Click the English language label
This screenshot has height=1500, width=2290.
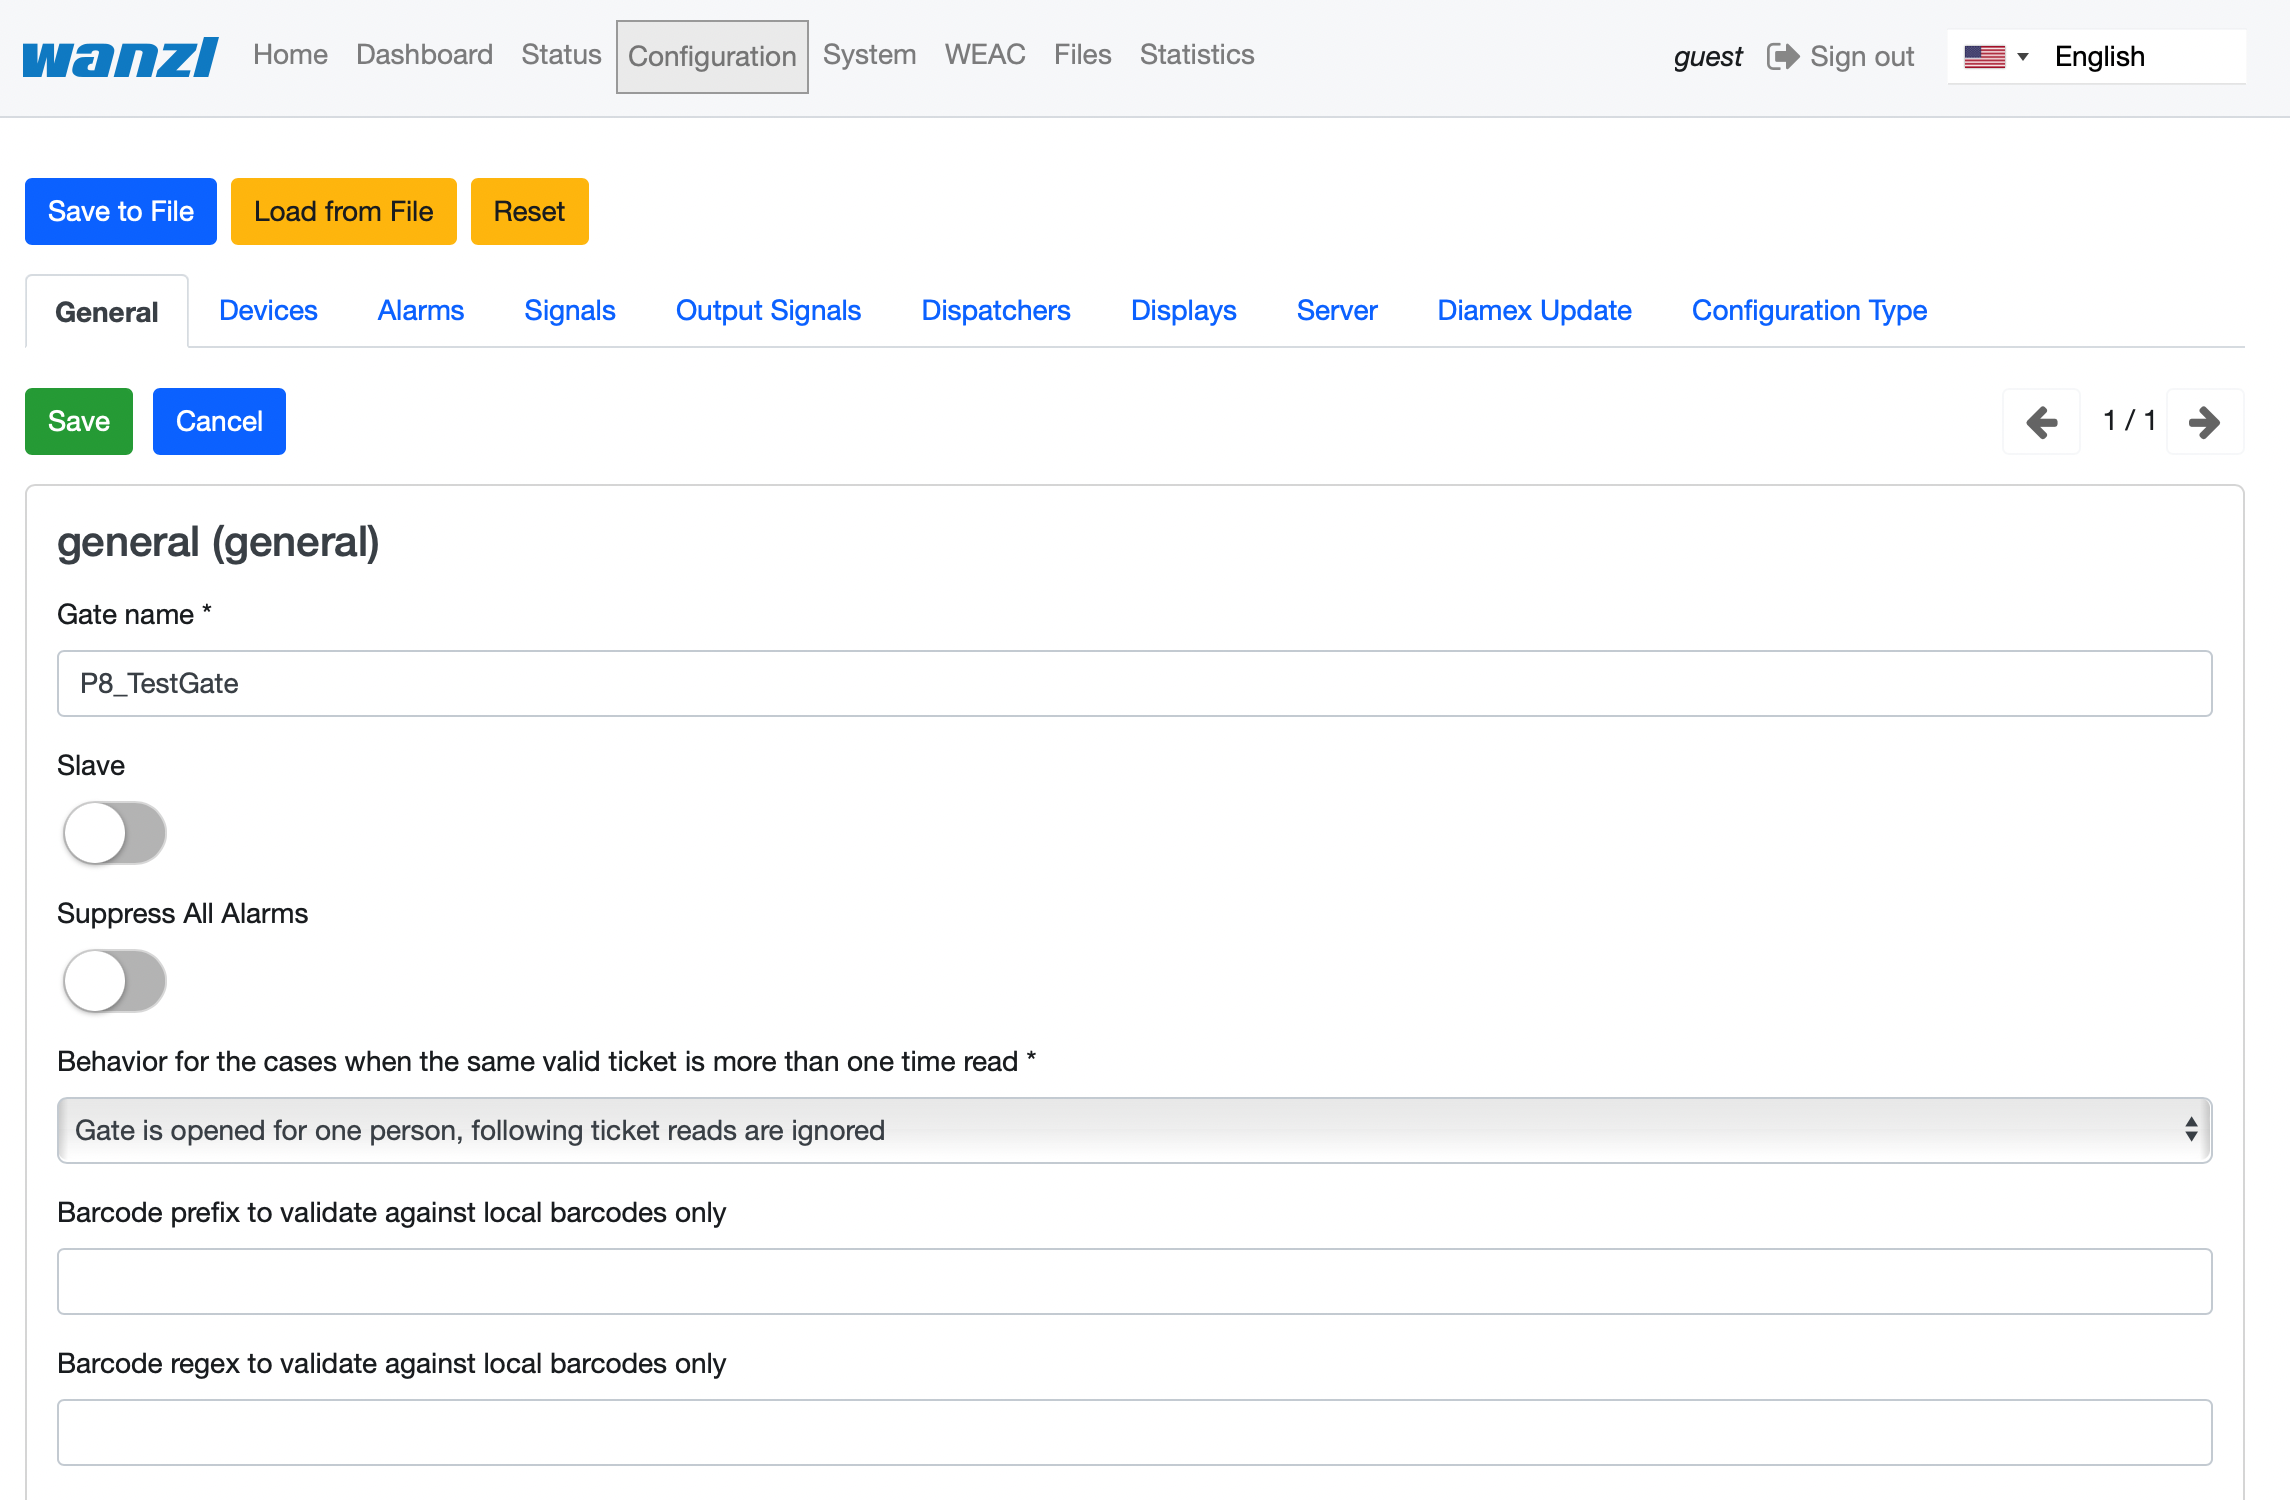[x=2099, y=57]
